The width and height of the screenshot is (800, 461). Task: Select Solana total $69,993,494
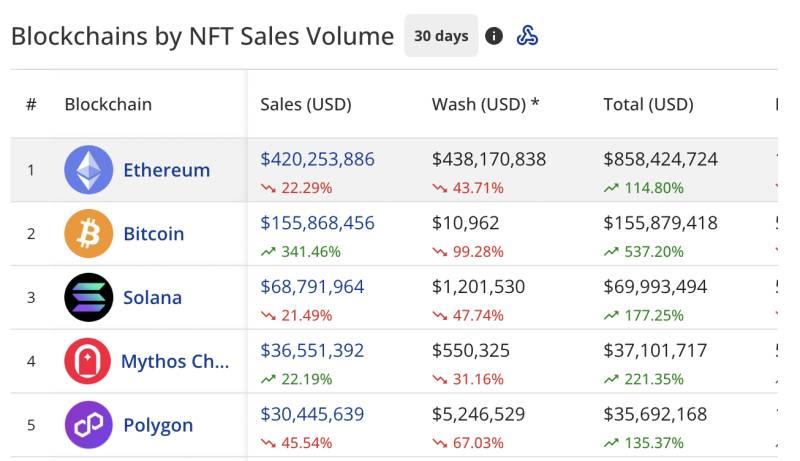[656, 287]
